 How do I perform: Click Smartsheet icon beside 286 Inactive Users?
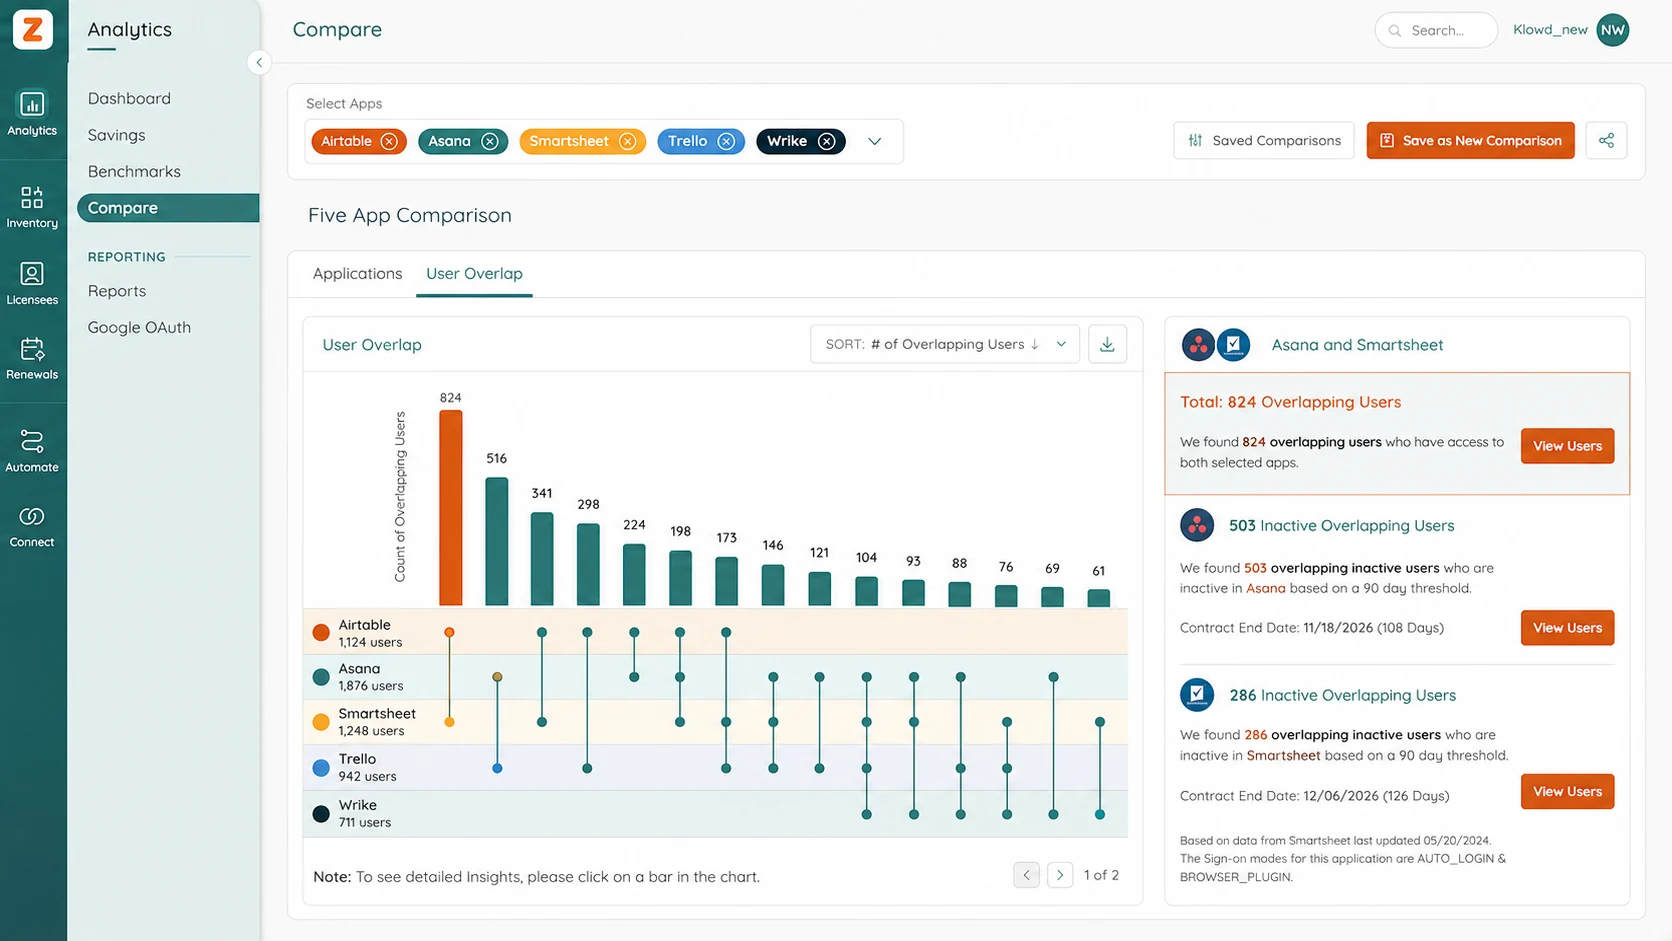[1197, 694]
